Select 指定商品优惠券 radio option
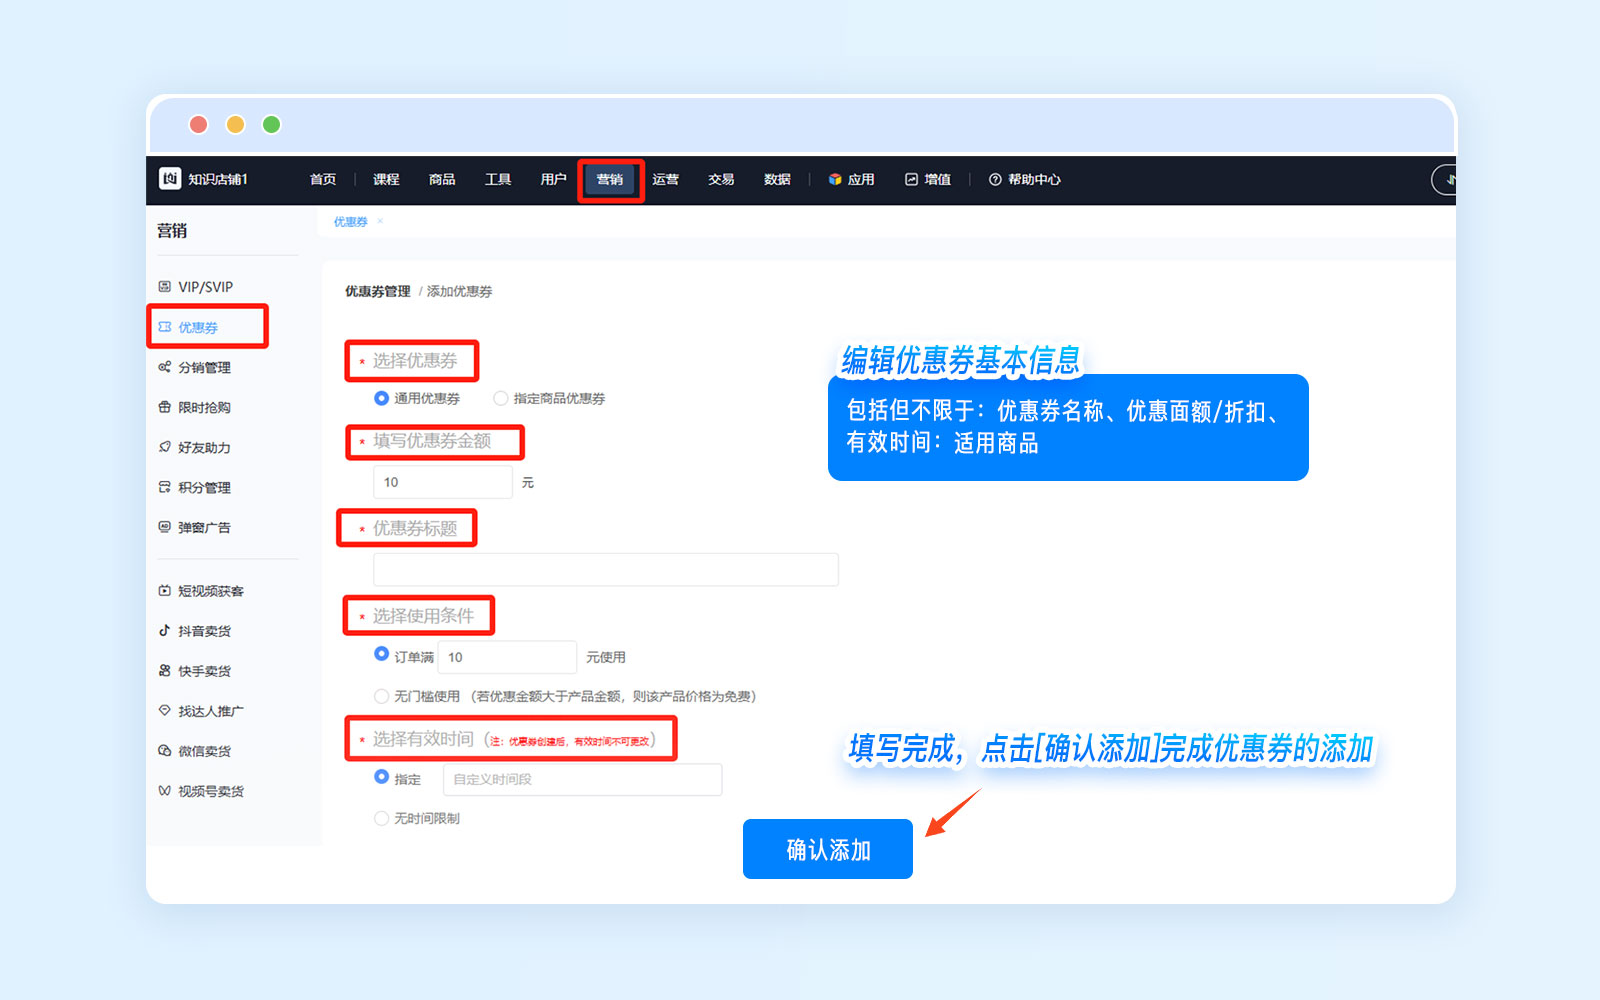The height and width of the screenshot is (1000, 1600). coord(501,398)
